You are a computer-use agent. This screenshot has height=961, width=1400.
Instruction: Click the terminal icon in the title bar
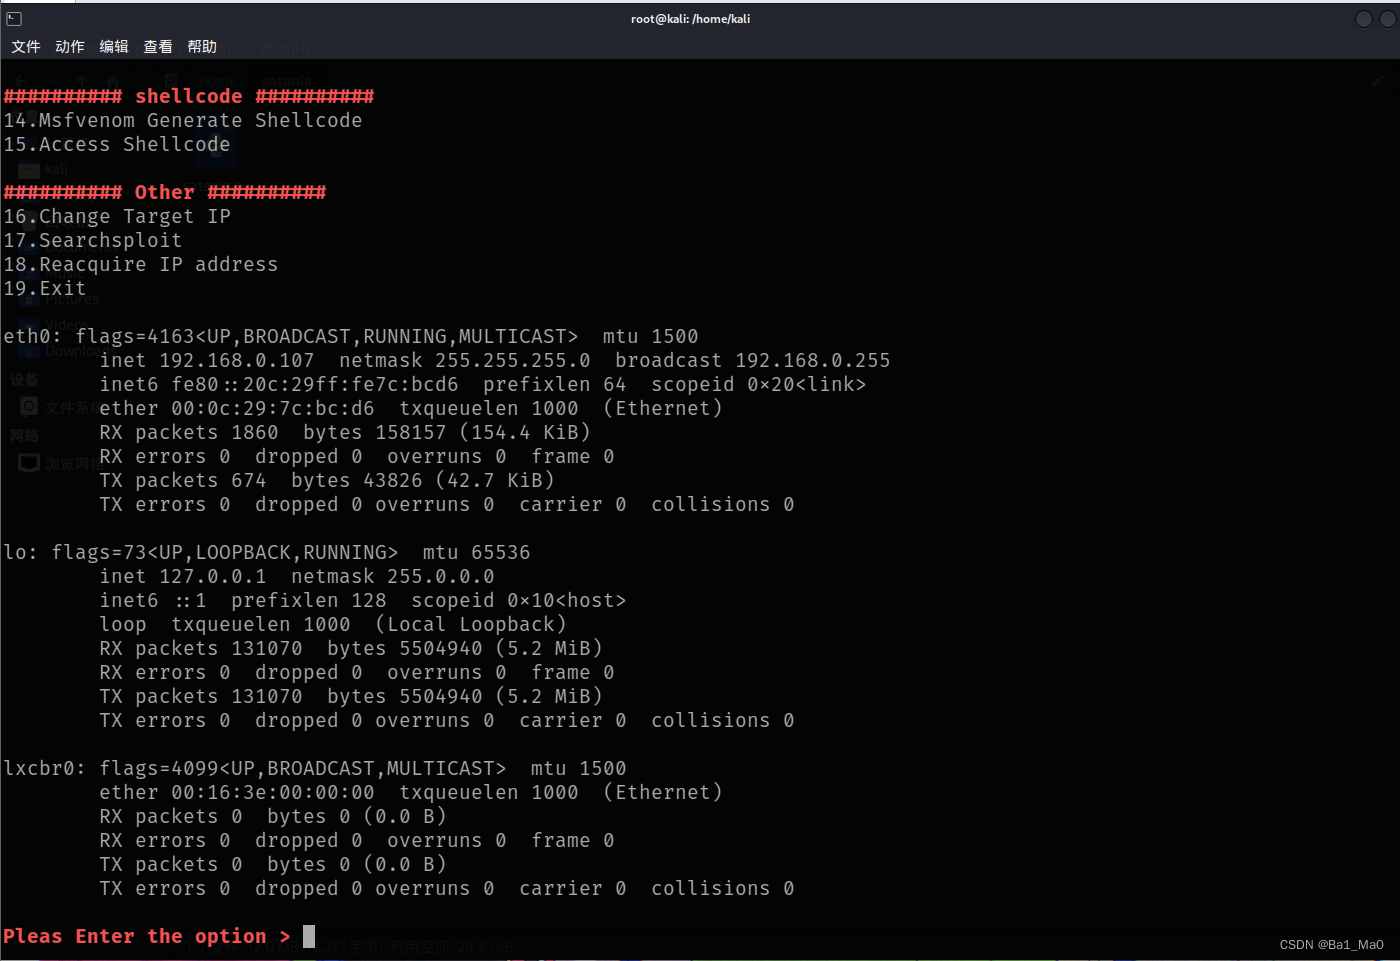pyautogui.click(x=14, y=18)
